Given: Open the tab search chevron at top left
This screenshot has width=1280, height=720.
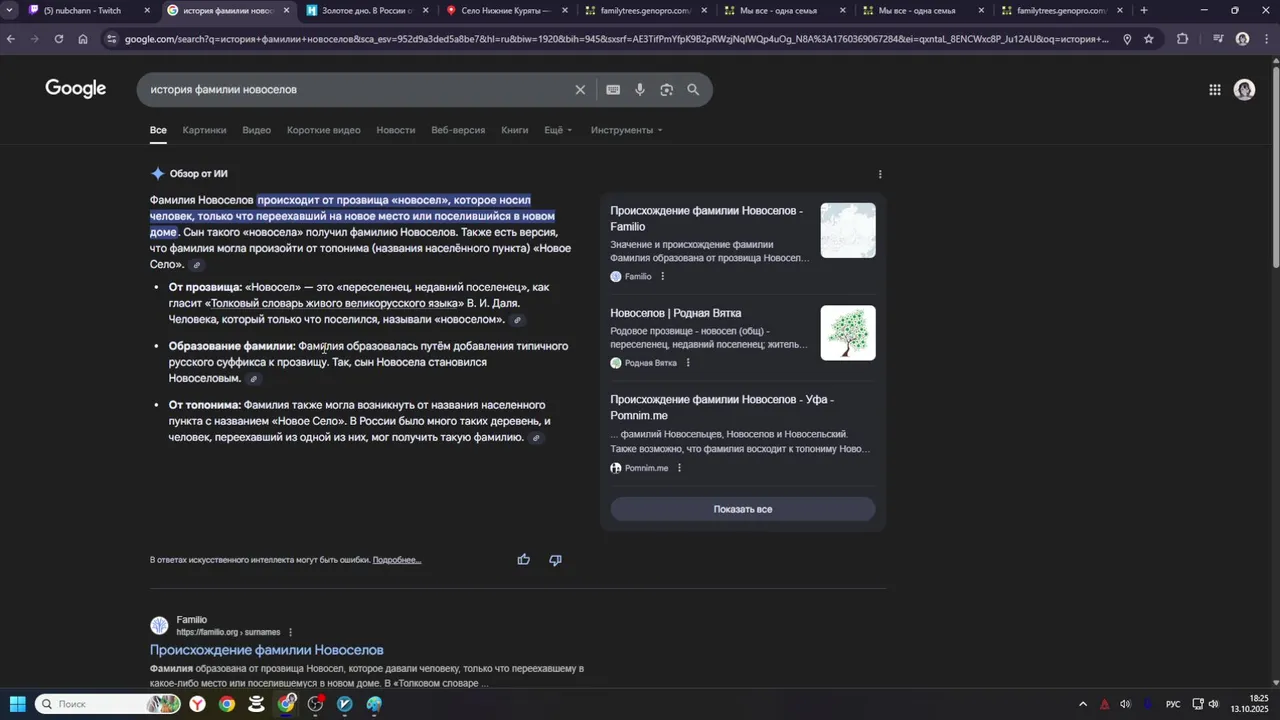Looking at the screenshot, I should [8, 11].
